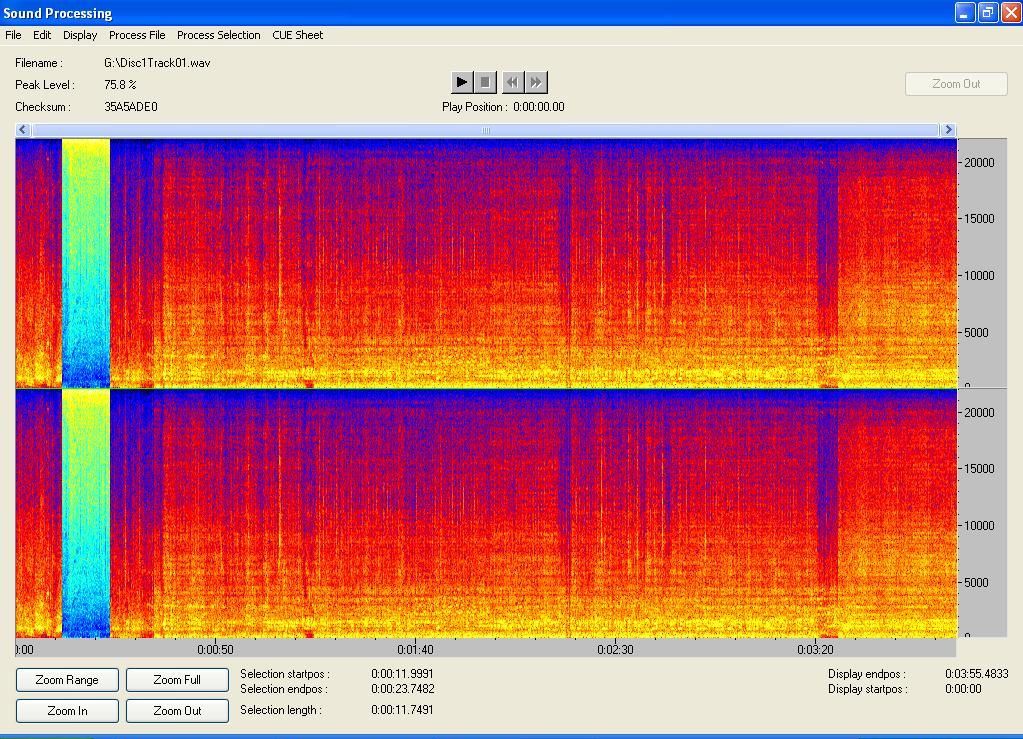
Task: Click the disabled Zoom Out button at top right
Action: (x=956, y=83)
